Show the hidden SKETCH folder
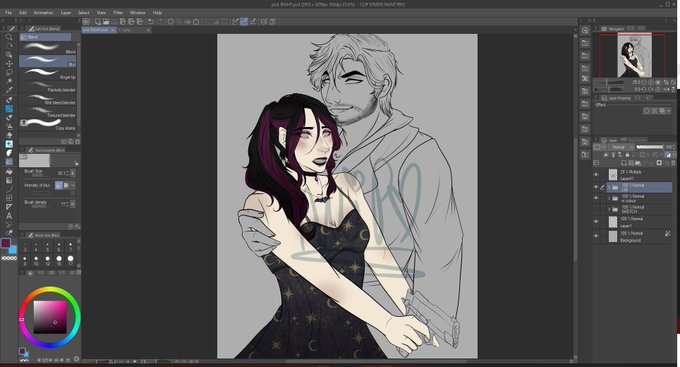This screenshot has height=367, width=680. coord(596,210)
